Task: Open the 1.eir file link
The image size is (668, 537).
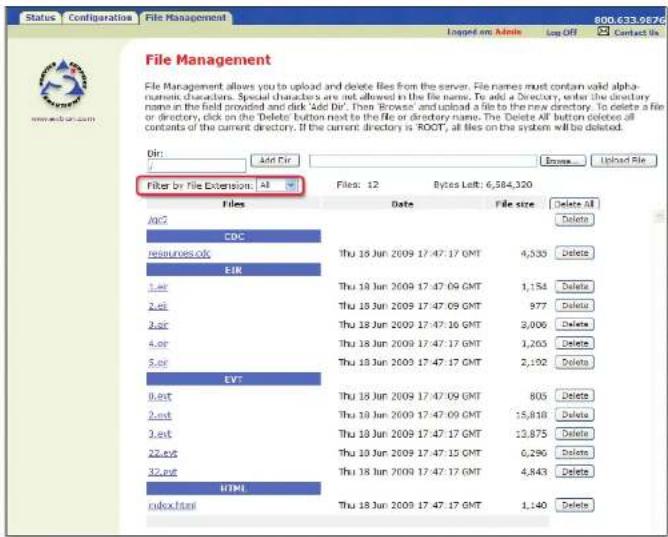Action: (158, 287)
